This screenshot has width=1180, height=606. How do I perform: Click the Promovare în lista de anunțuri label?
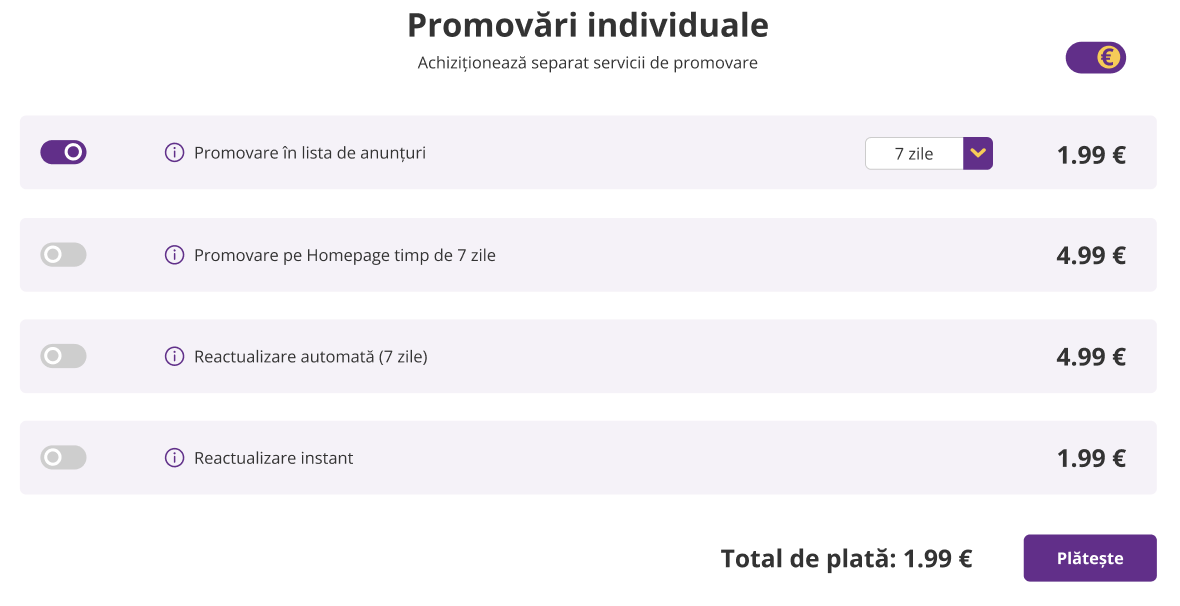click(x=310, y=153)
